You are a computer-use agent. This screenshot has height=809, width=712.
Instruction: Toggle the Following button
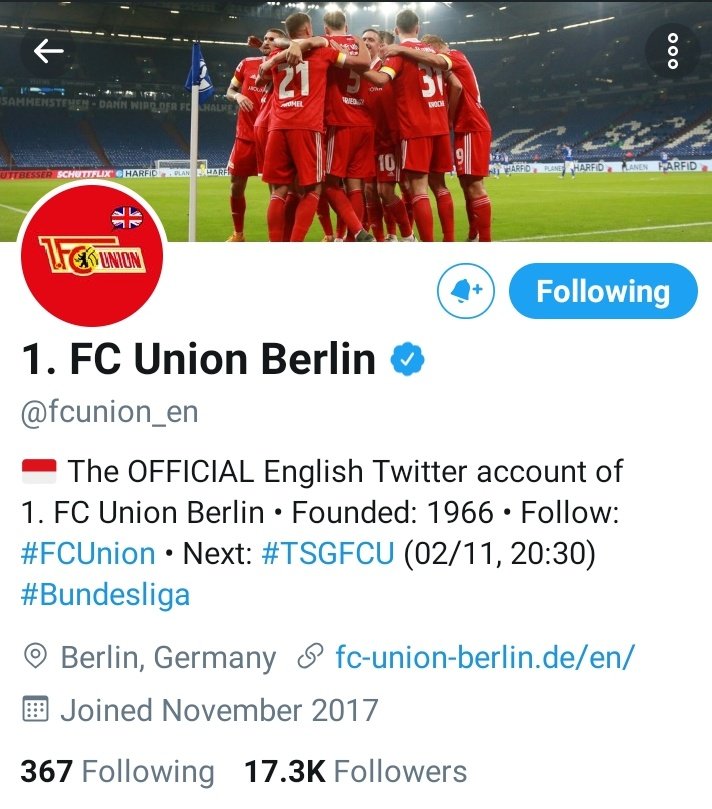(x=603, y=291)
